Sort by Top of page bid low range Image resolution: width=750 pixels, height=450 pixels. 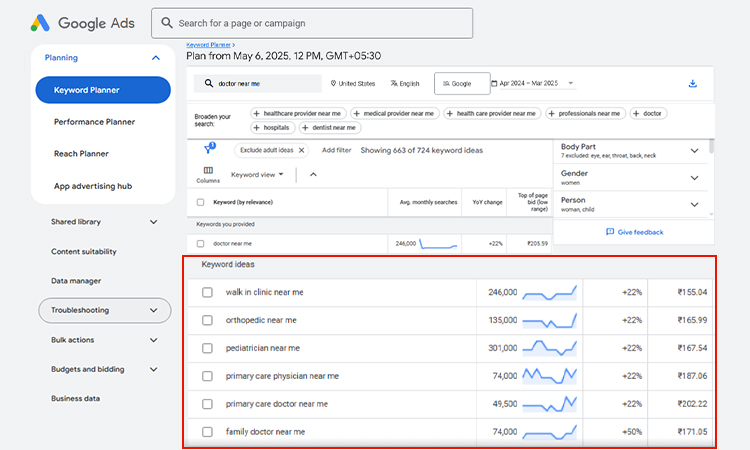click(x=532, y=202)
